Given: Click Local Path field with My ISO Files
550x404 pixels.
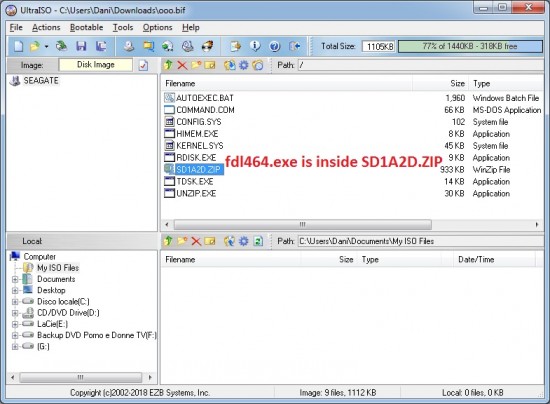Looking at the screenshot, I should 421,241.
